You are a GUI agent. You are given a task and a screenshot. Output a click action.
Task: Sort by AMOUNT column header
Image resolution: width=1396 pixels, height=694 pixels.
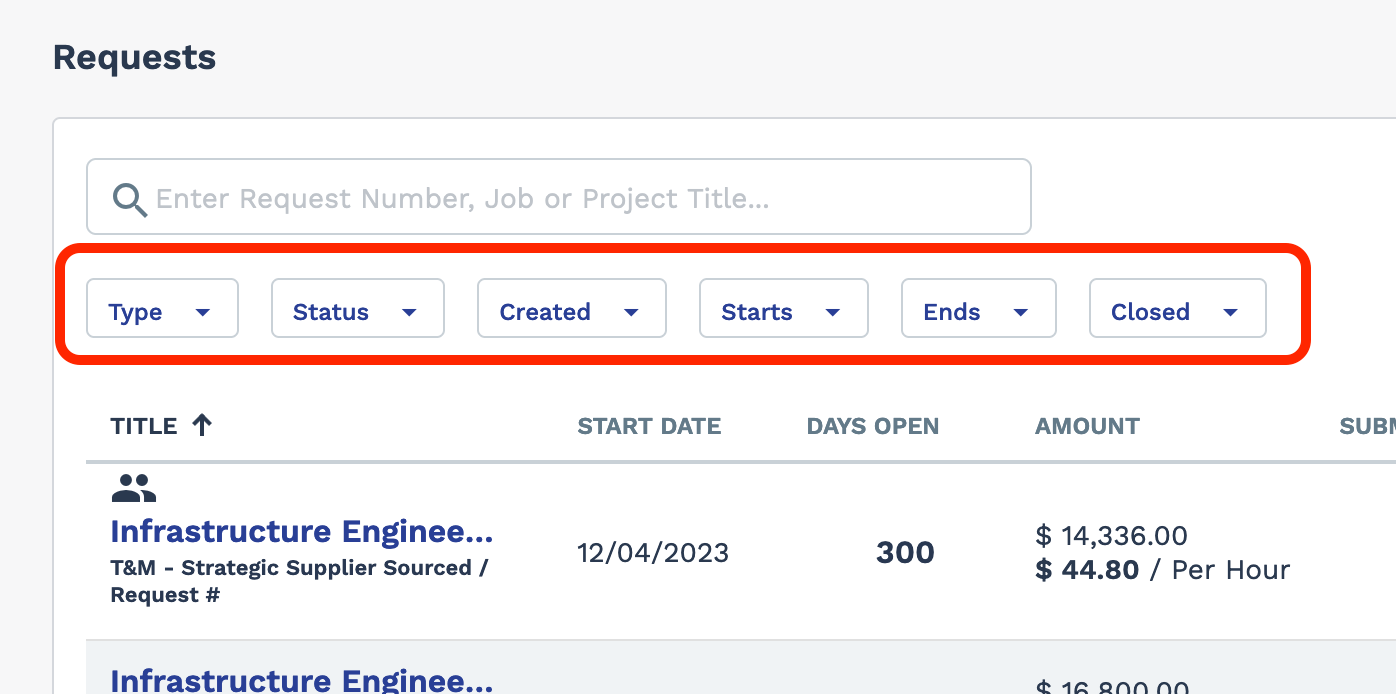click(x=1087, y=426)
